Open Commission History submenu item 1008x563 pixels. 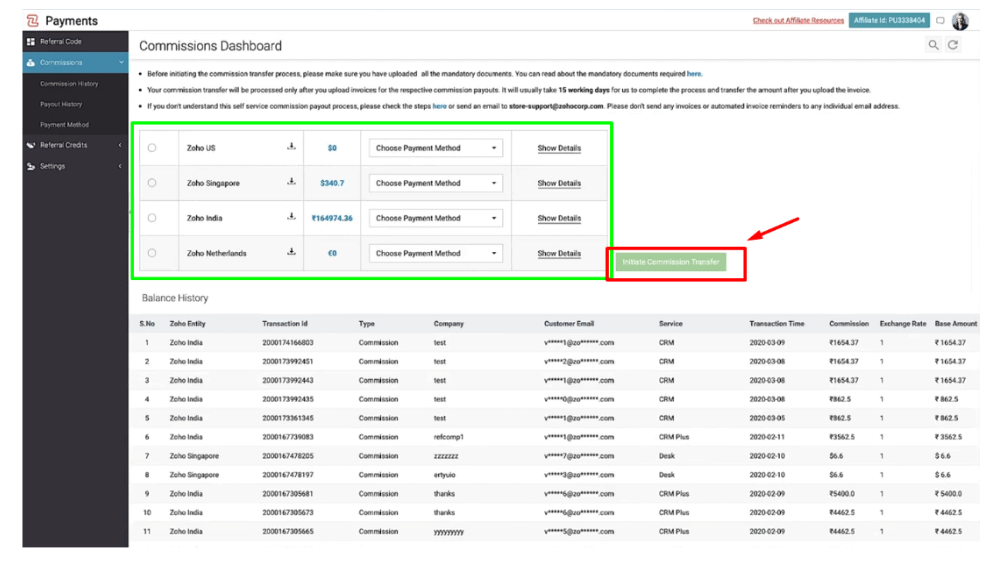point(69,84)
